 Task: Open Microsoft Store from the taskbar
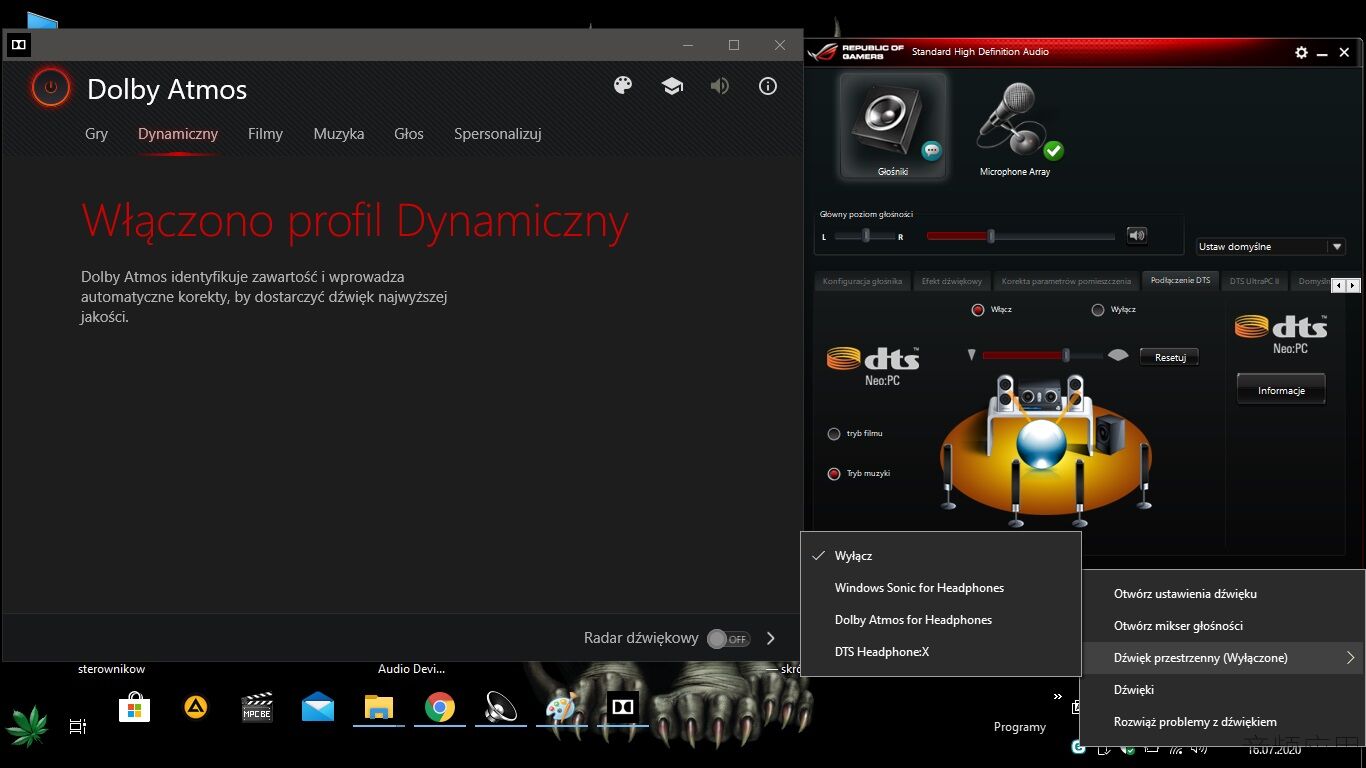coord(134,708)
